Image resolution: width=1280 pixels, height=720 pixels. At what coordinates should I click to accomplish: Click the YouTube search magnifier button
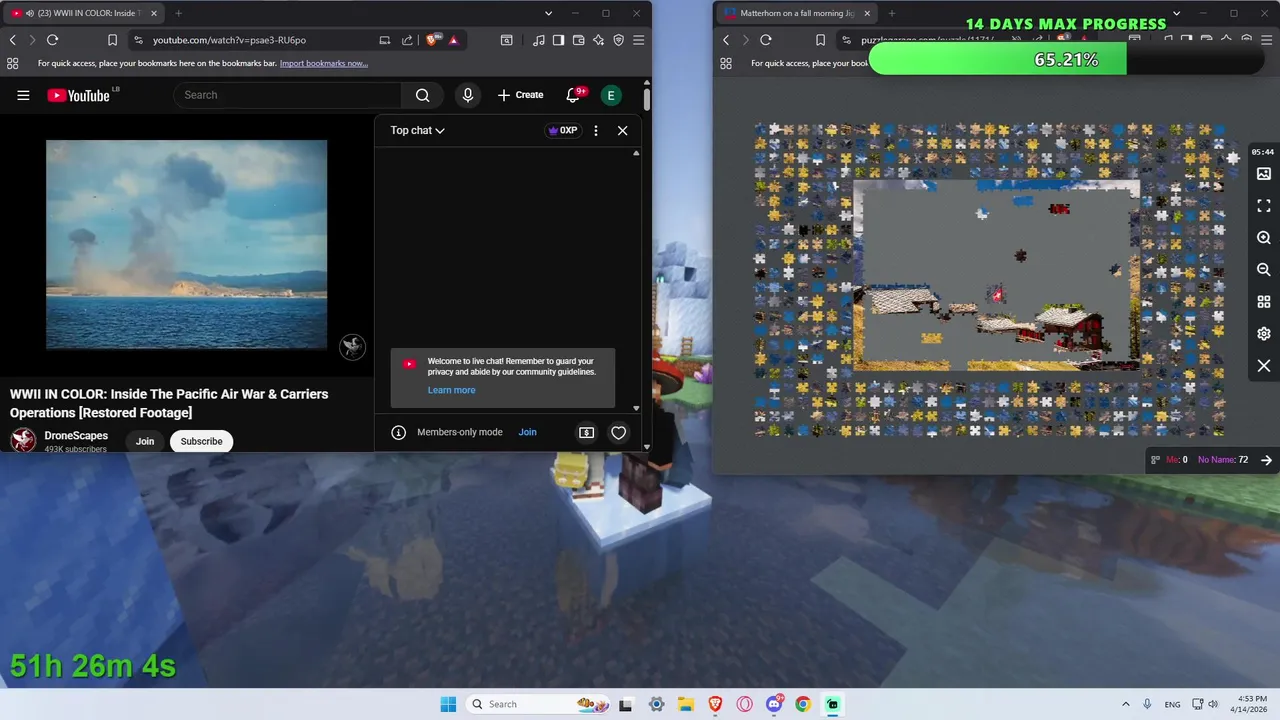point(422,95)
